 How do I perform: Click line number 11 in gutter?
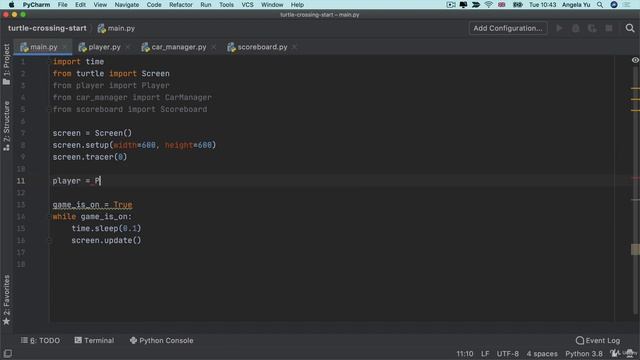click(x=21, y=181)
